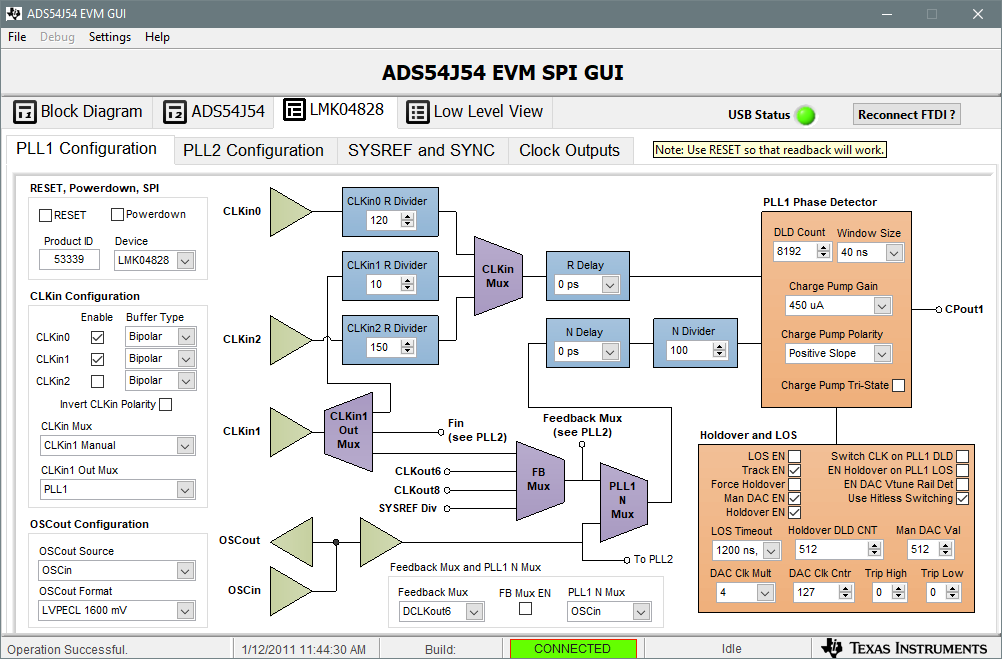Click the PLL1 N Mux block
The height and width of the screenshot is (659, 1002).
click(x=623, y=502)
